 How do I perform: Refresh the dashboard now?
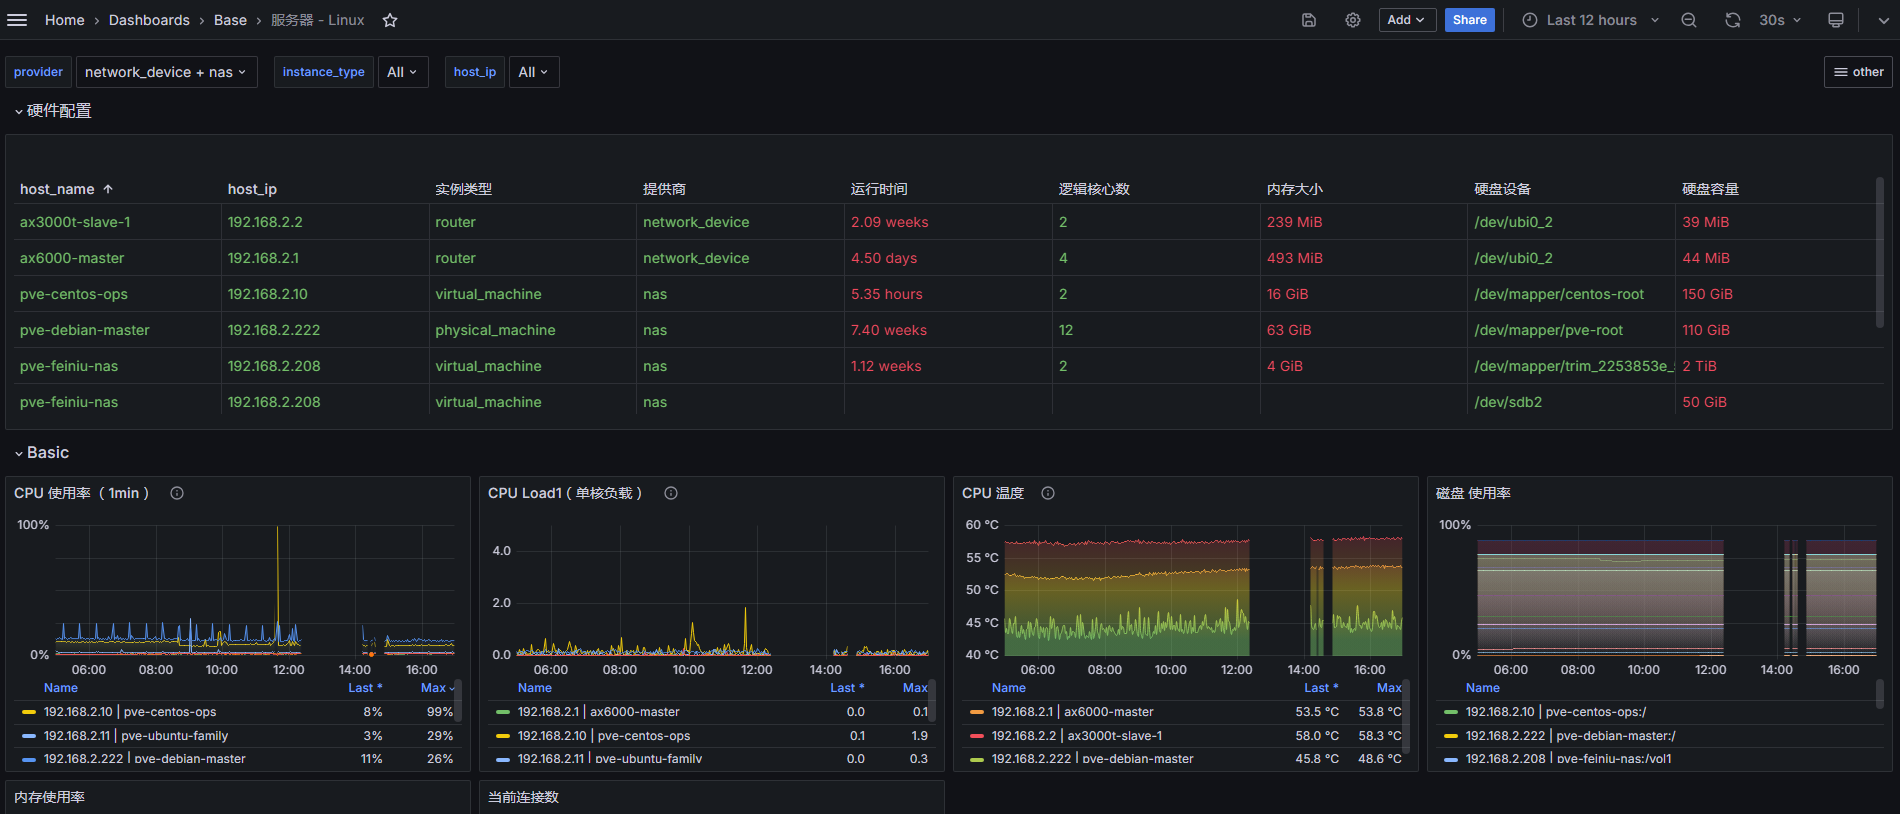[1733, 20]
